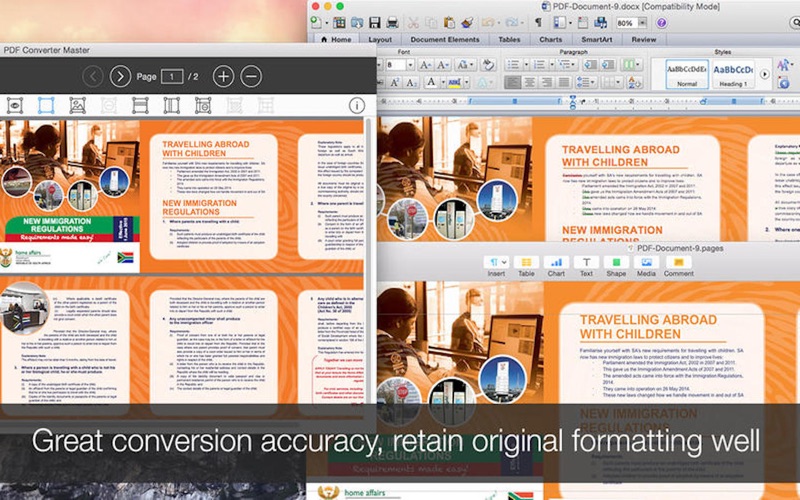The image size is (800, 500).
Task: Click the decrease indent button
Action: (x=590, y=65)
